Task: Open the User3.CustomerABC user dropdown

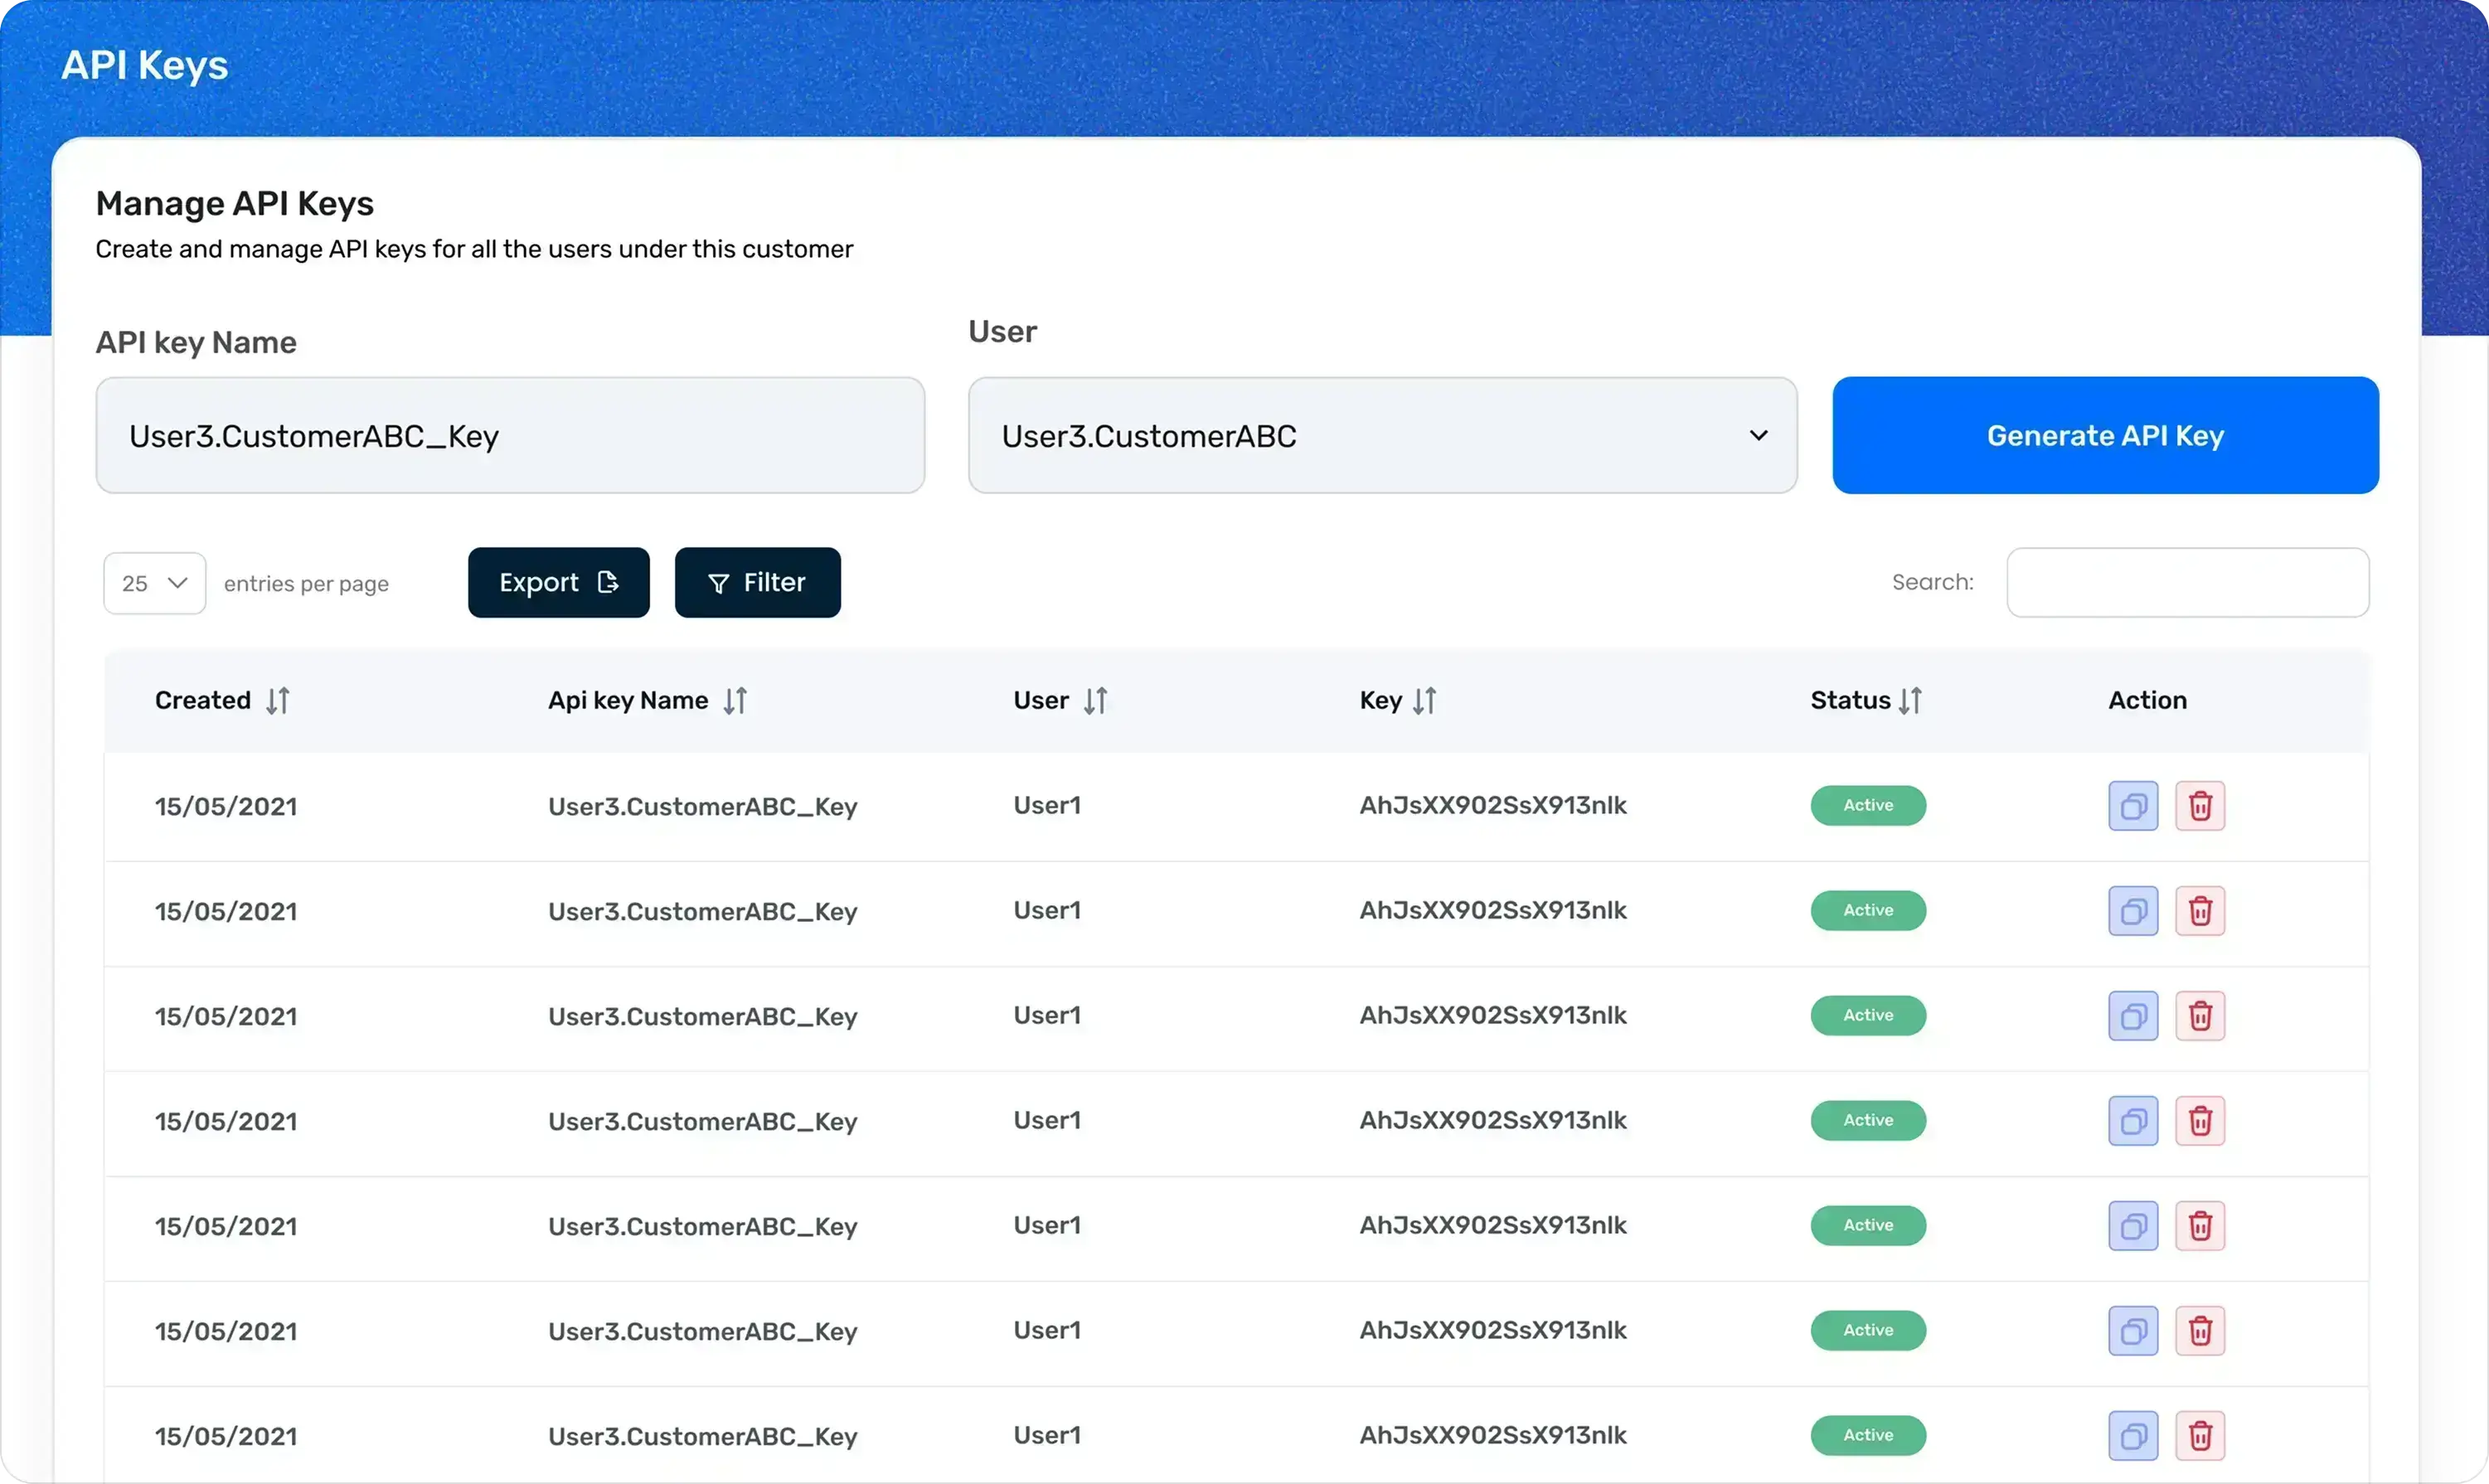Action: coord(1382,435)
